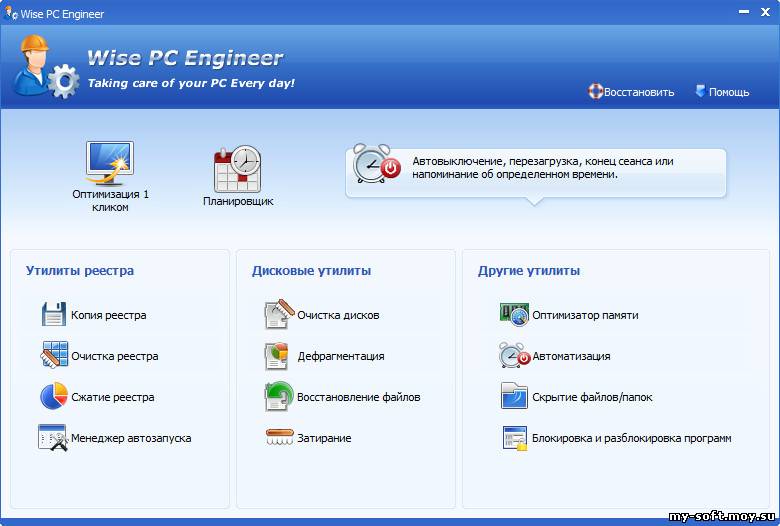Viewport: 780px width, 526px height.
Task: Click the Менеджер автозапуска tools icon
Action: point(53,437)
